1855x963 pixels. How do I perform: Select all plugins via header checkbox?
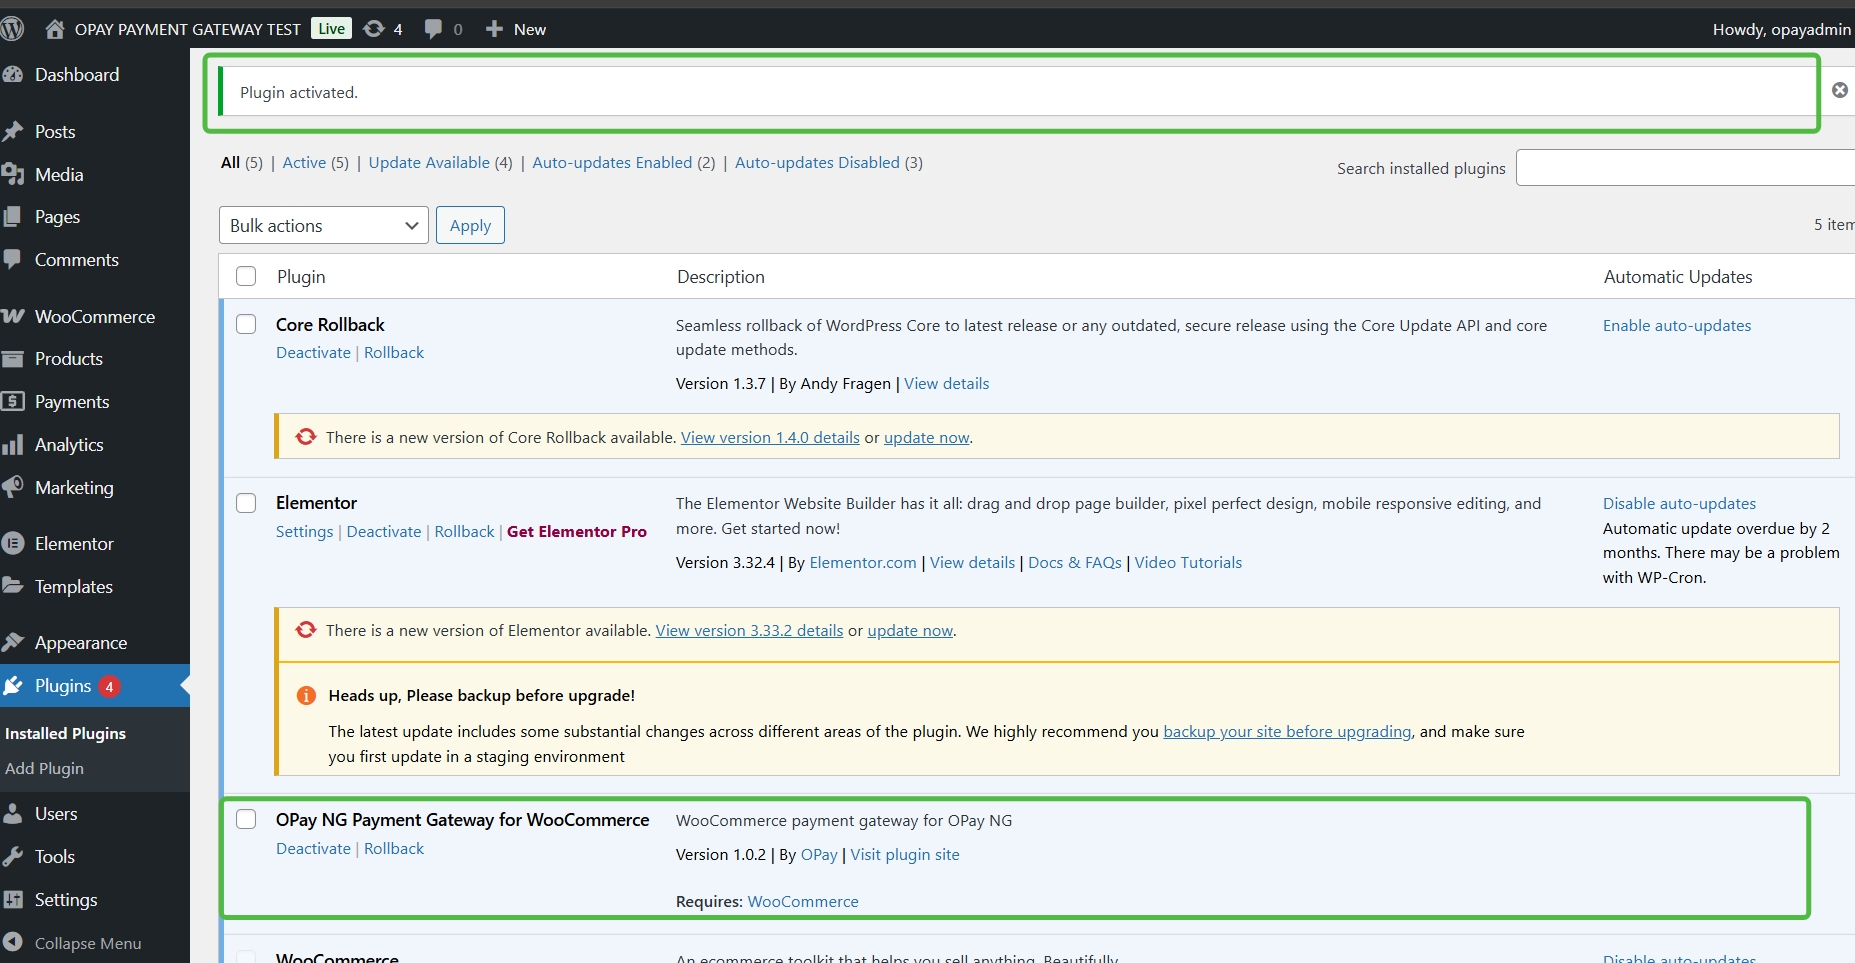point(246,276)
